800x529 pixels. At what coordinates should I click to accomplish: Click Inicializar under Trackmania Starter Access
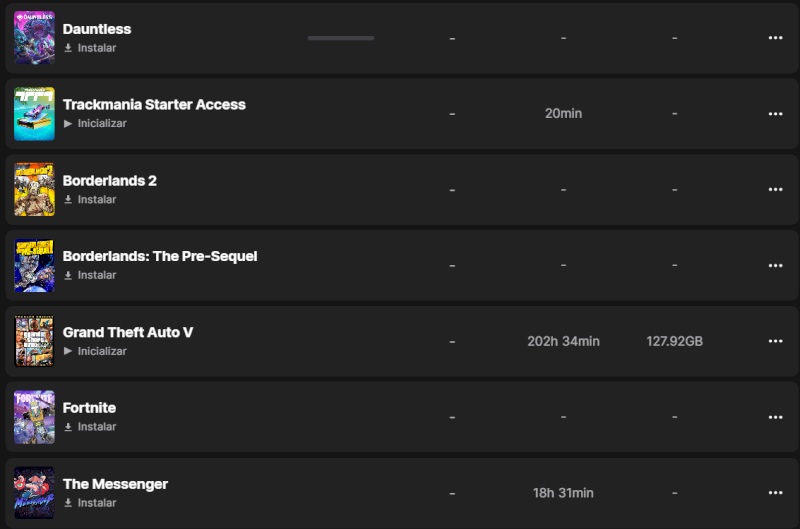[x=101, y=124]
